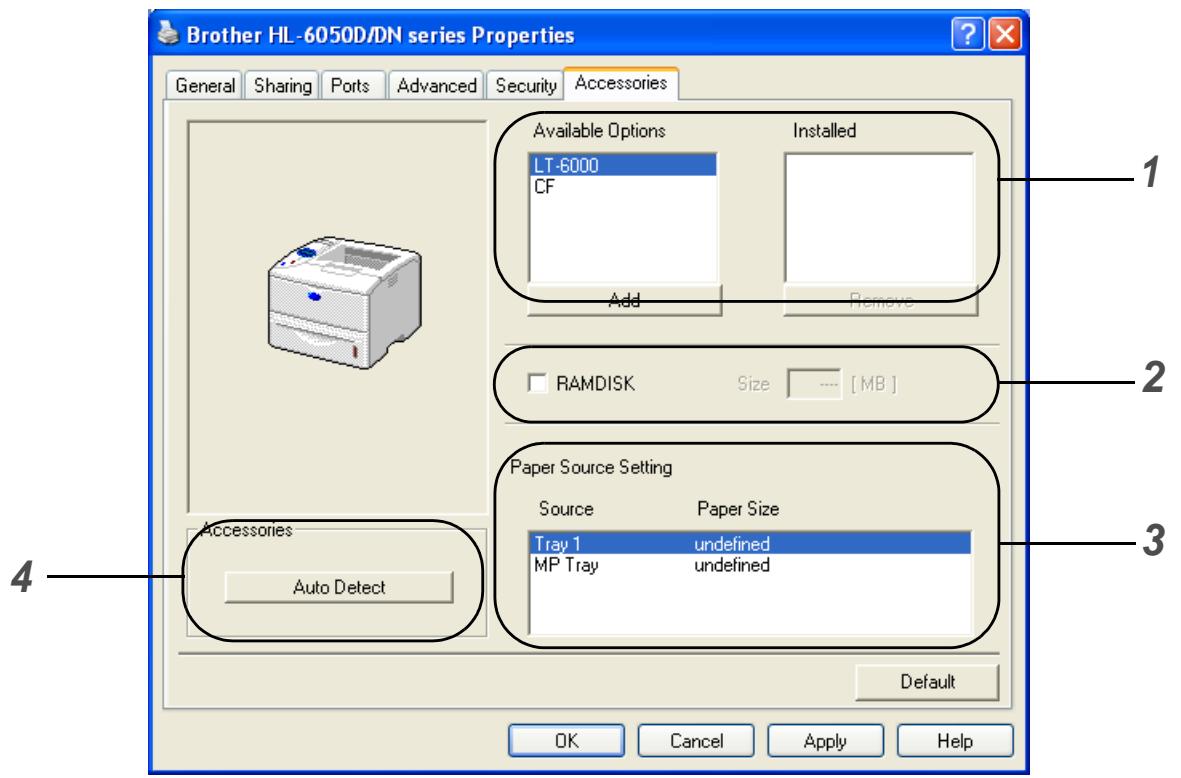Select the Advanced tab

[x=437, y=86]
